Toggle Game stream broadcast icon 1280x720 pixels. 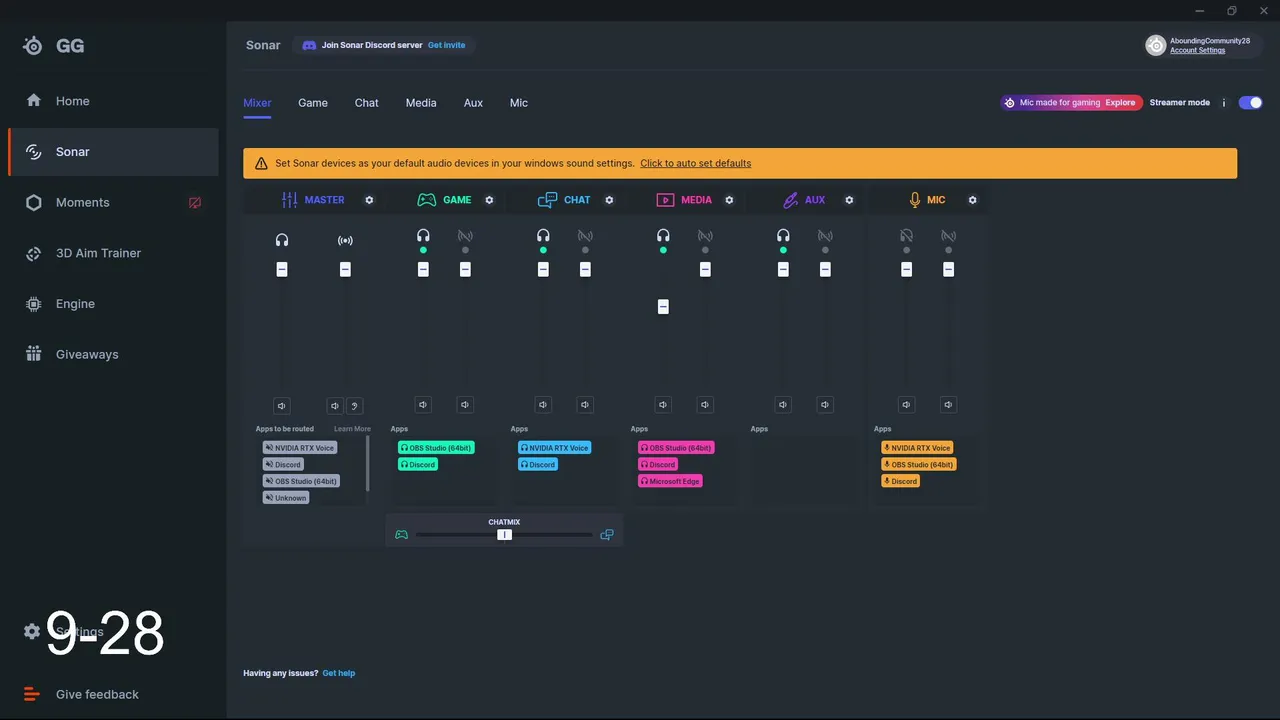point(465,236)
